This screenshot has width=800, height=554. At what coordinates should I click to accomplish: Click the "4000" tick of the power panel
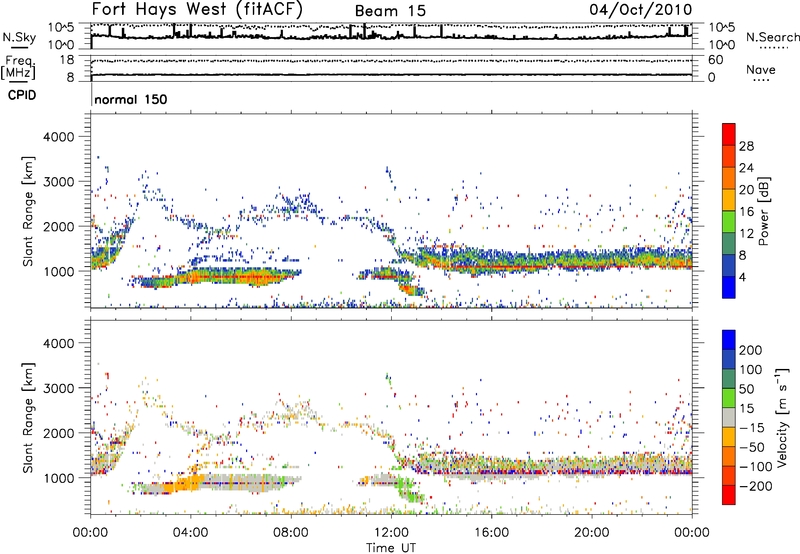[x=58, y=137]
